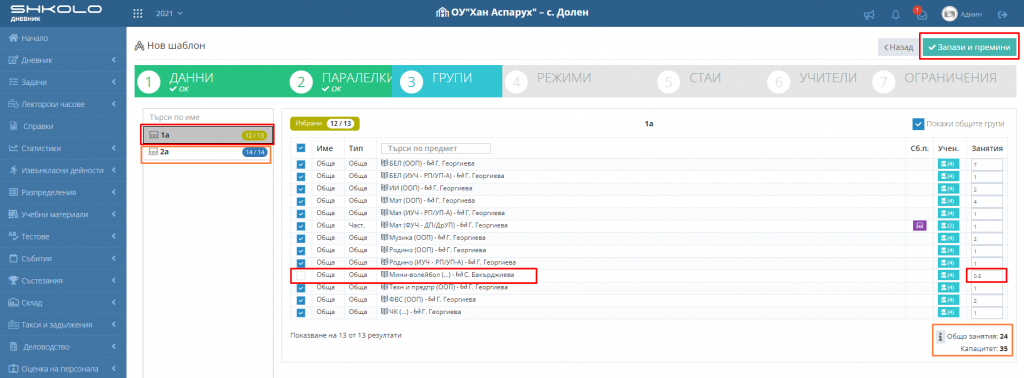1024x378 pixels.
Task: Uncheck the Музика (ООП) row checkbox
Action: pyautogui.click(x=301, y=238)
